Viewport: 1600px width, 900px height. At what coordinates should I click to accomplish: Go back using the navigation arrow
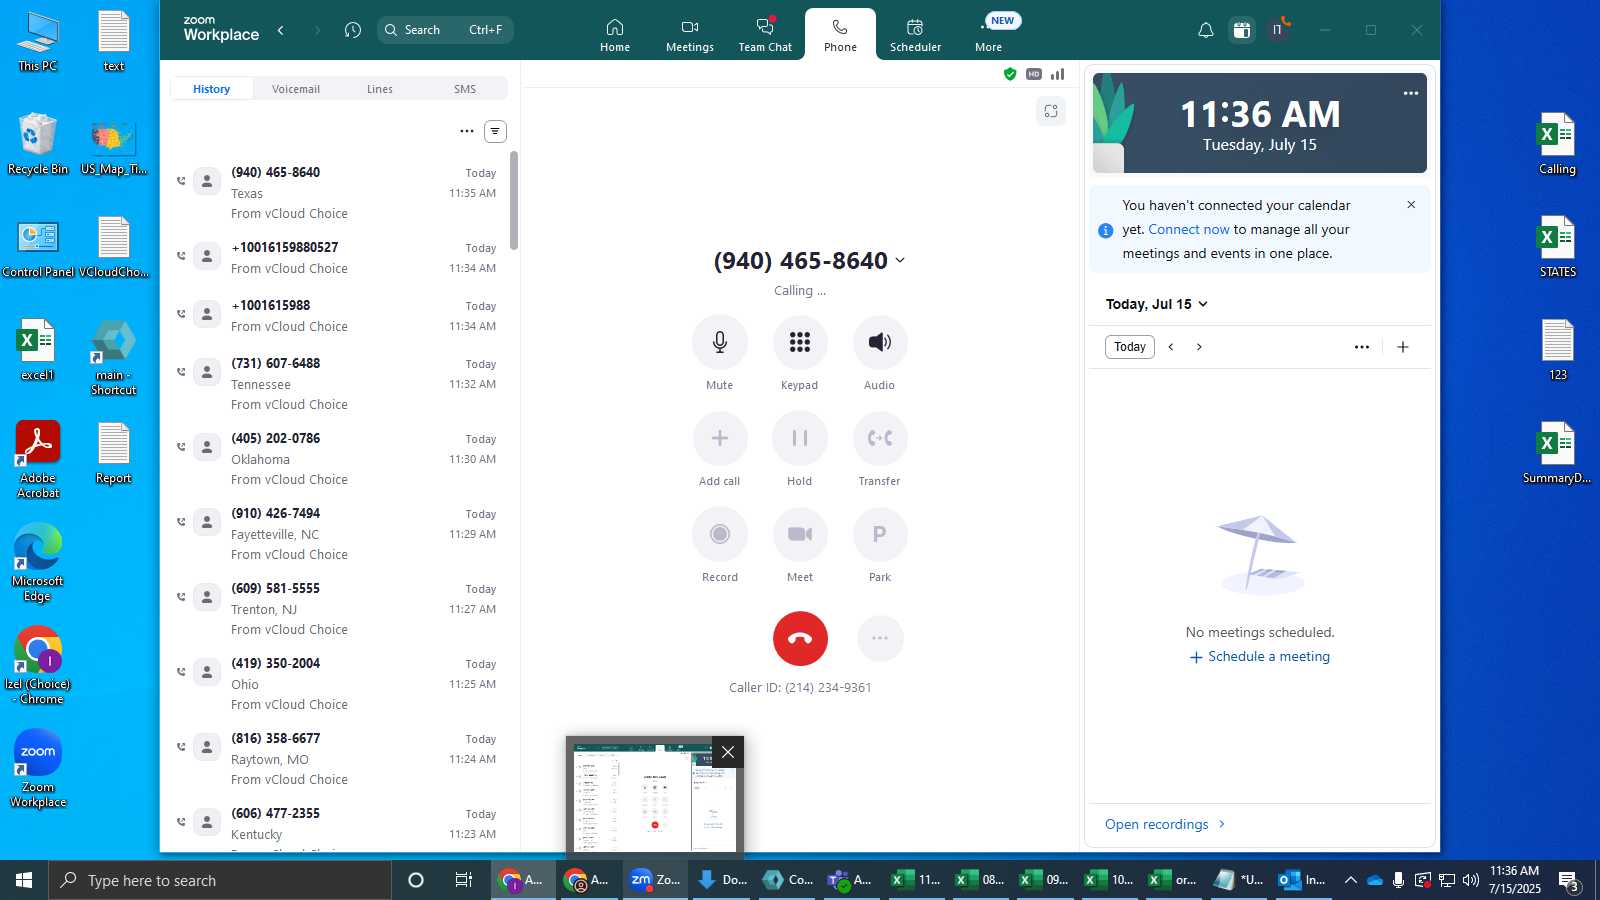281,30
